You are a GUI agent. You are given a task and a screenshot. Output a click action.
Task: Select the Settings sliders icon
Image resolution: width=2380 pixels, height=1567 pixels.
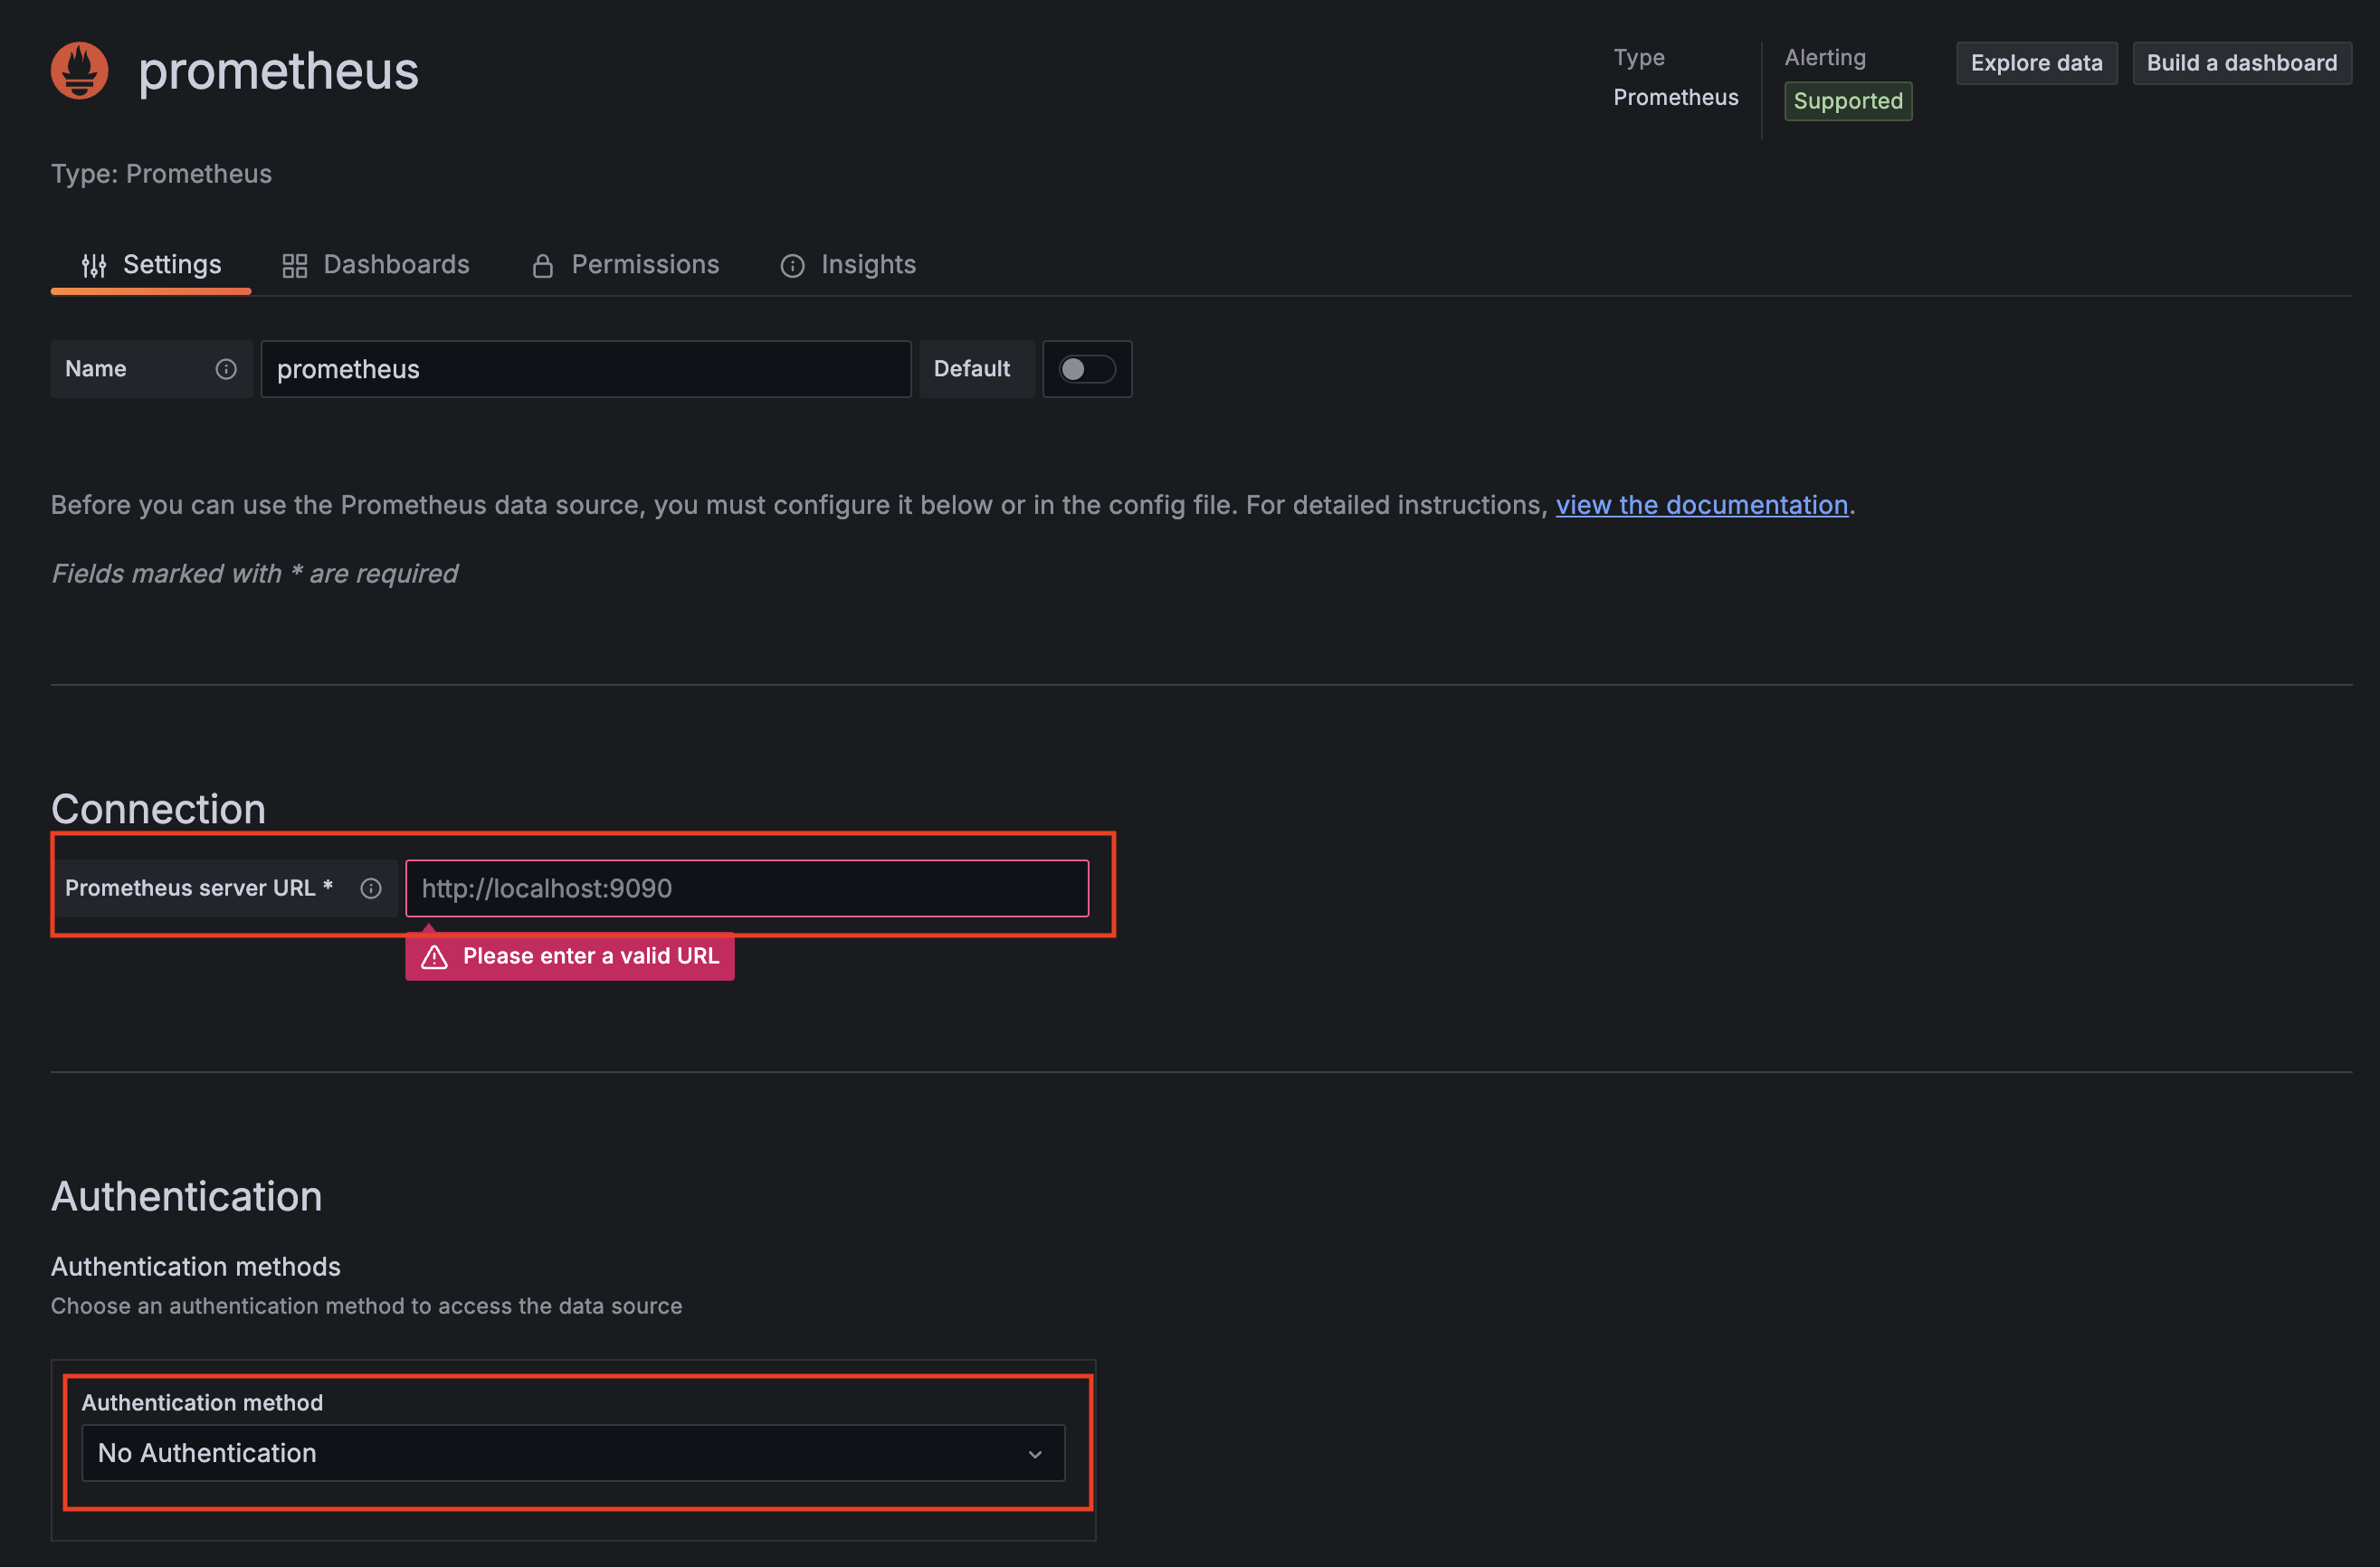94,265
